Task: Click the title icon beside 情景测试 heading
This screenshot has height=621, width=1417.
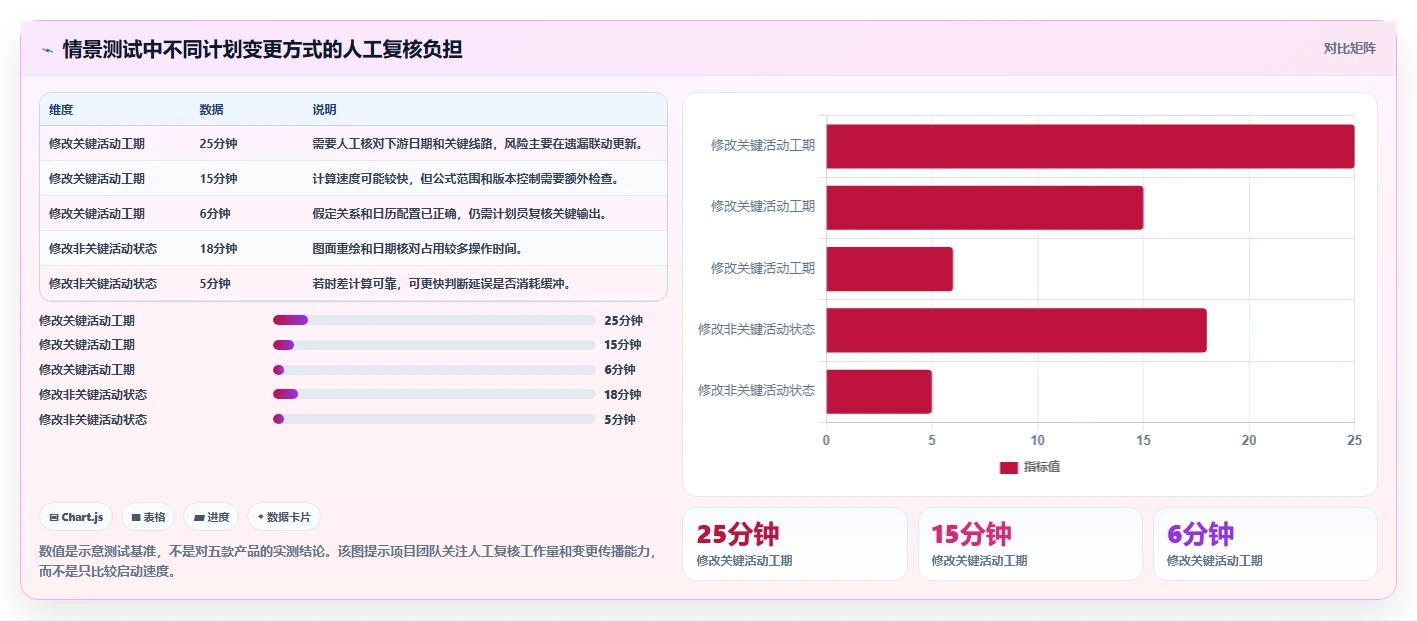Action: click(47, 50)
